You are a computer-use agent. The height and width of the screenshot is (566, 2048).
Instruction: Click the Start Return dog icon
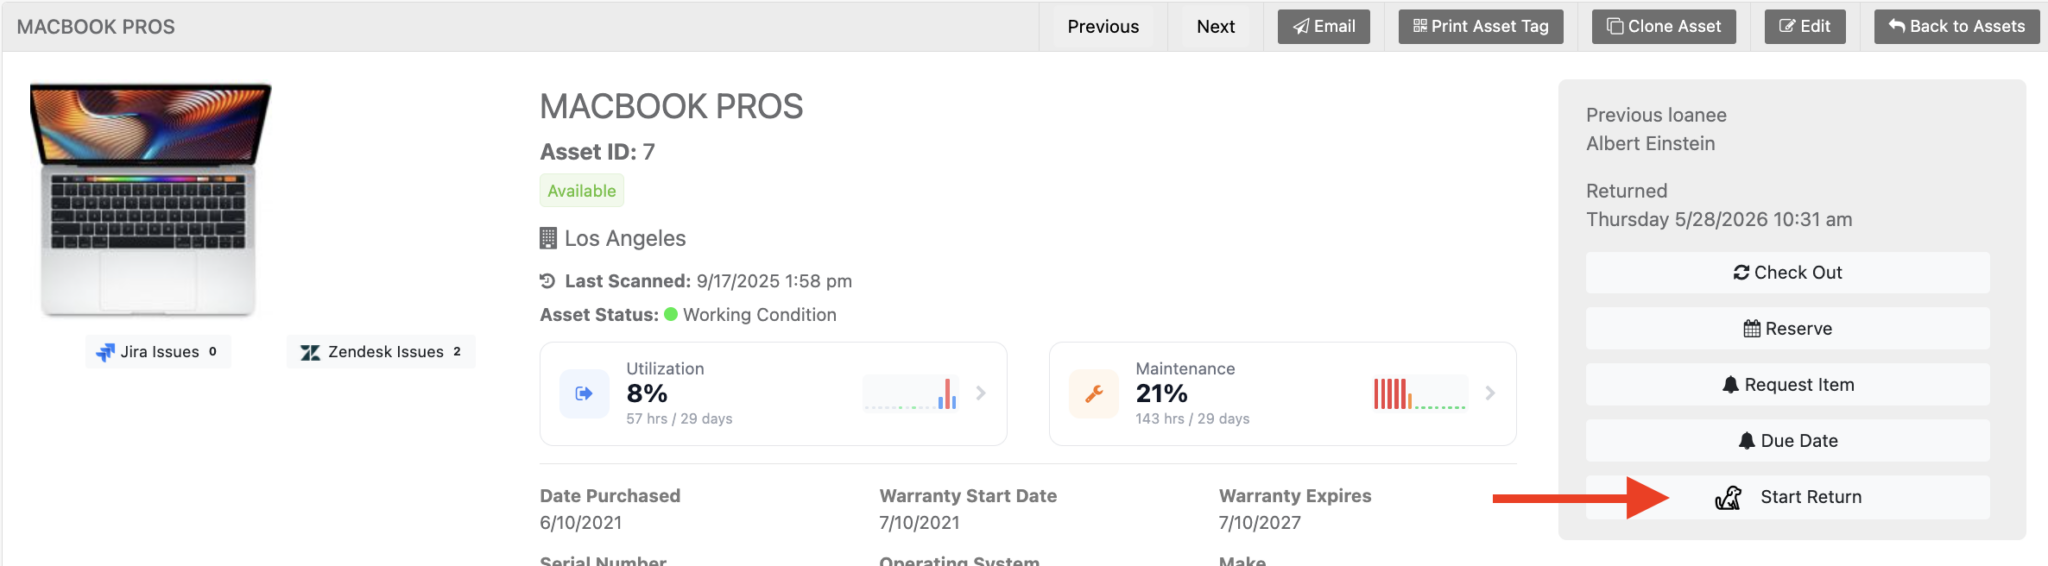point(1728,497)
